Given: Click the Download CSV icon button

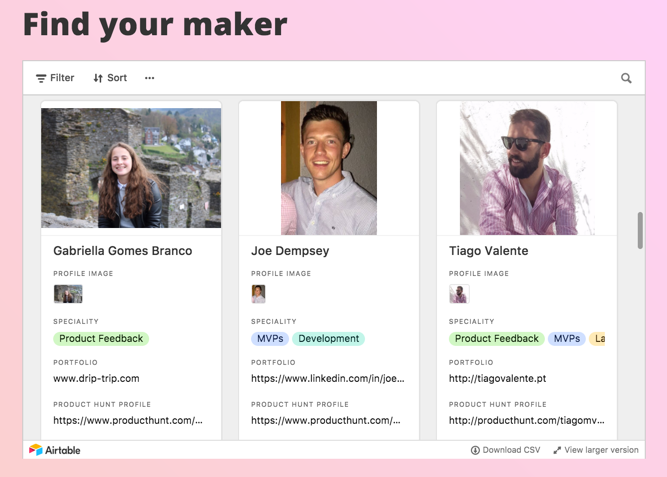Looking at the screenshot, I should [475, 450].
